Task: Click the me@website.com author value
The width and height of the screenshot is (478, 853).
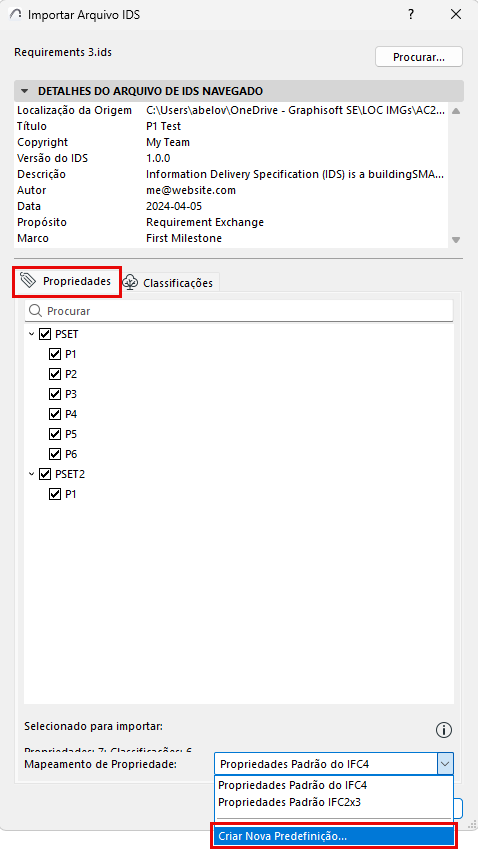Action: (x=191, y=190)
